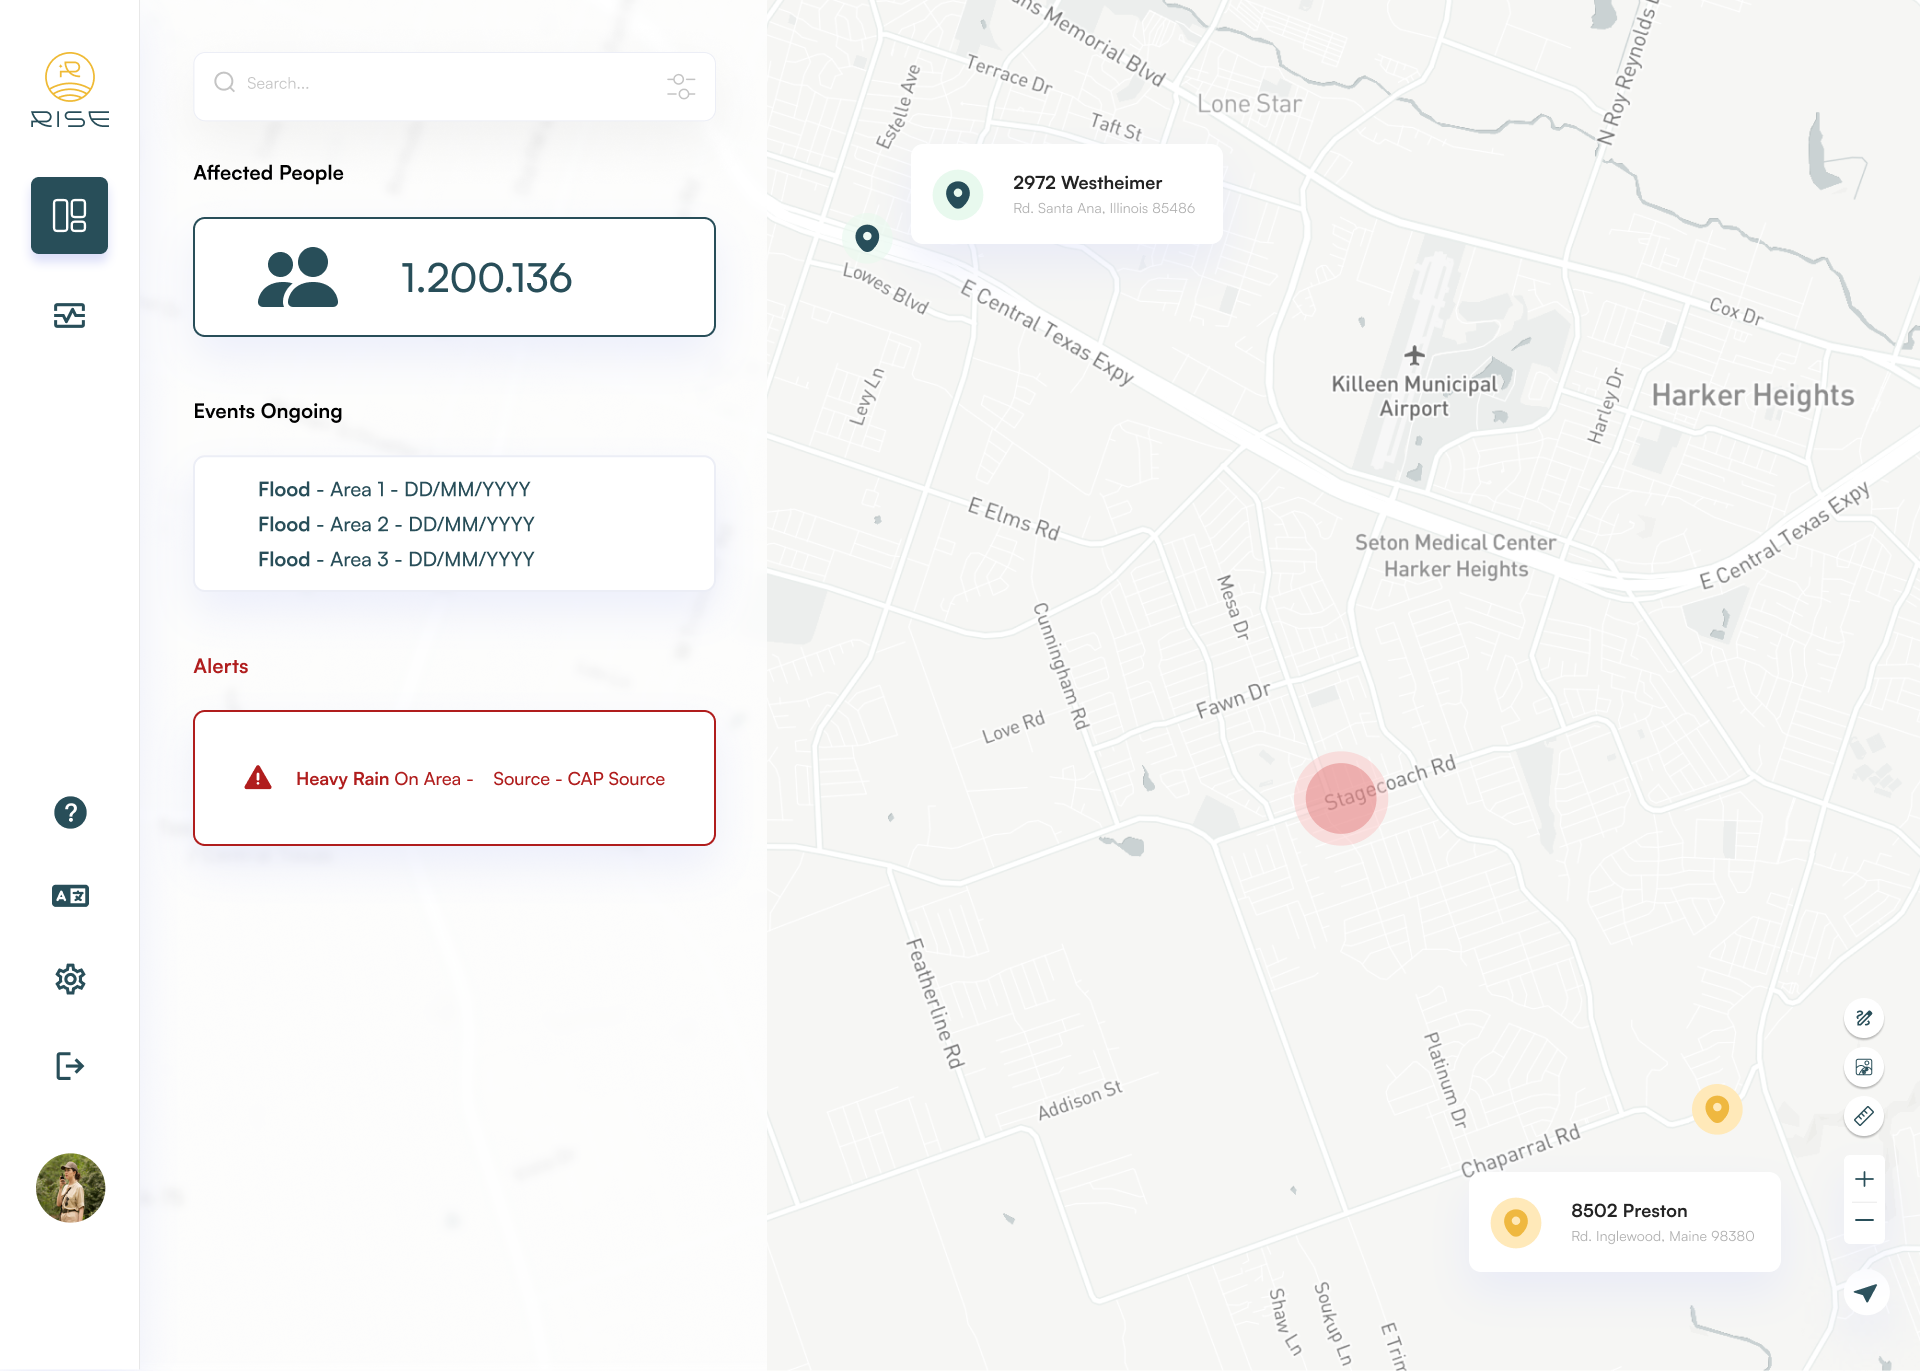1920x1371 pixels.
Task: Select the map ruler measure tool
Action: 1864,1116
